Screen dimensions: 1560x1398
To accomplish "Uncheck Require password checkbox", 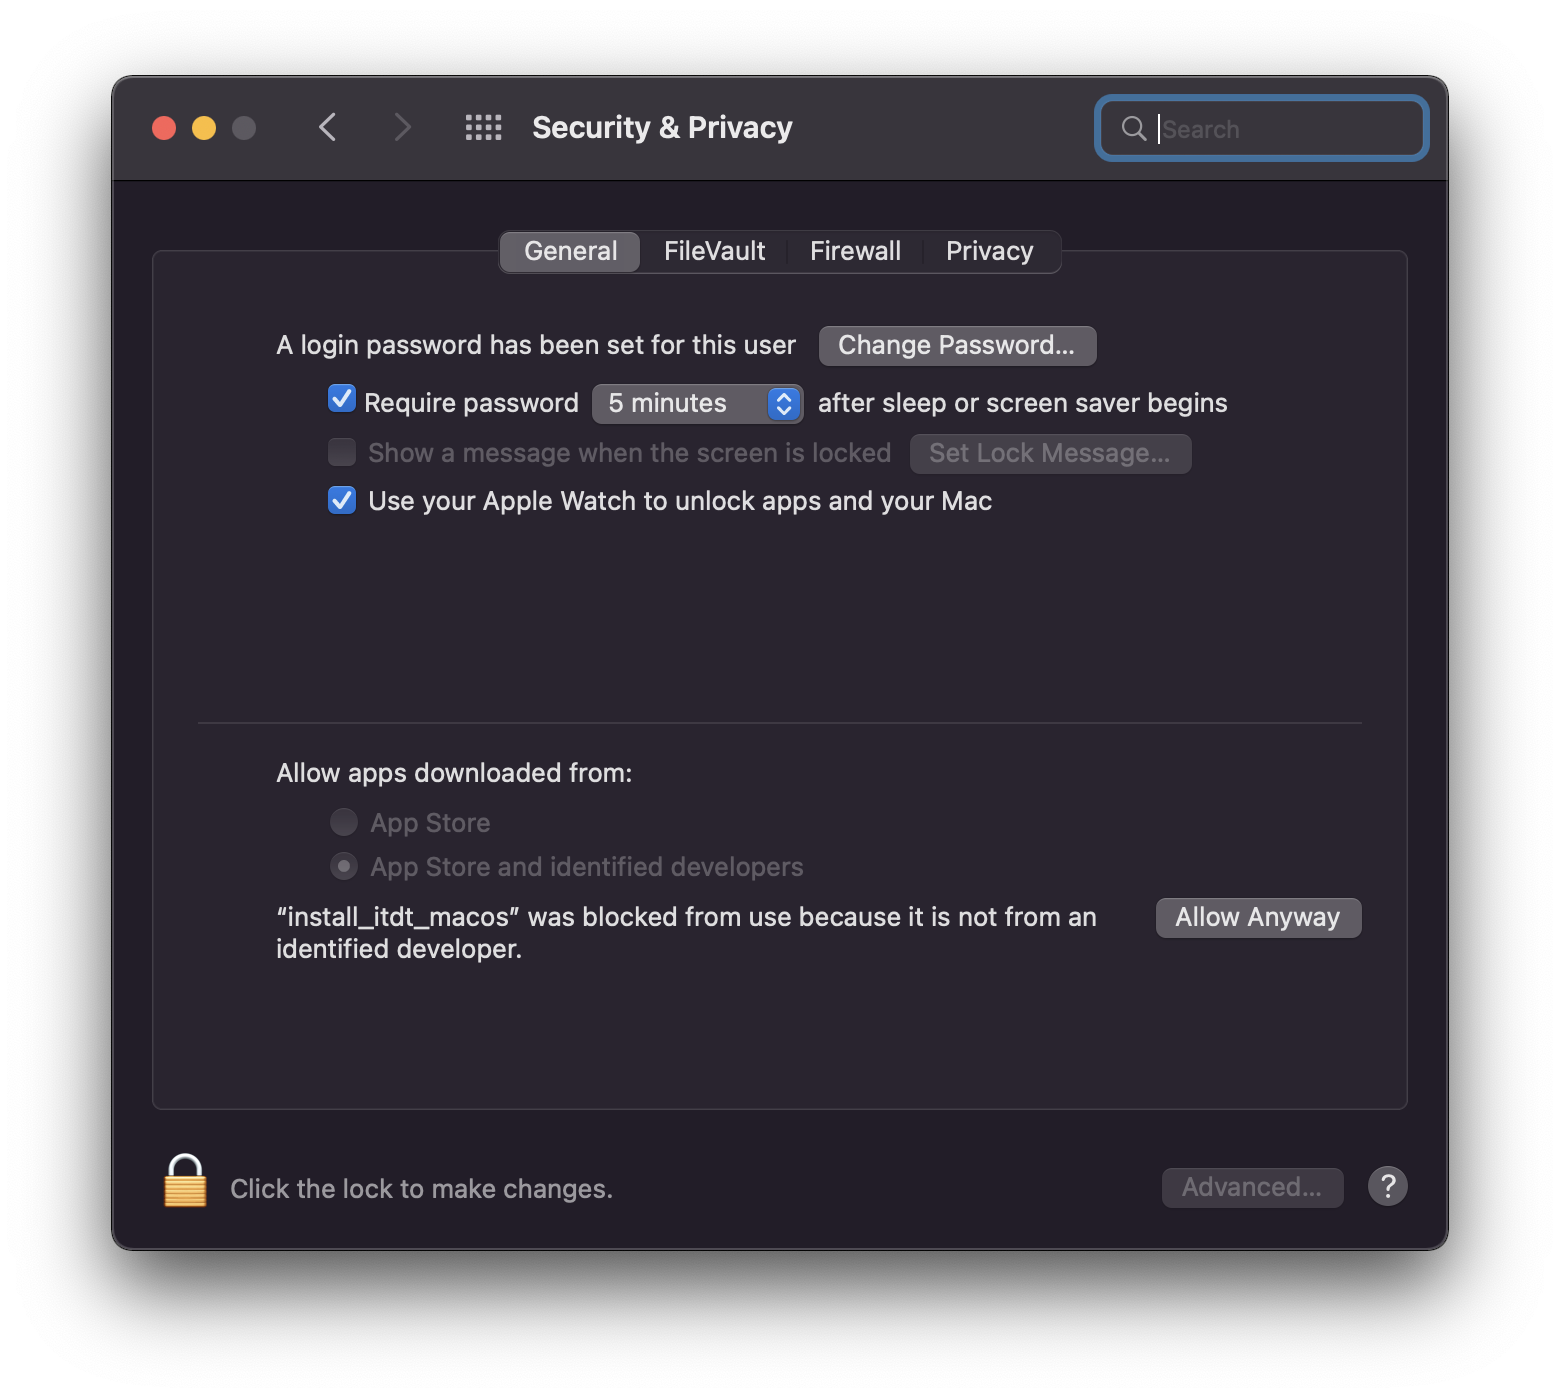I will pos(342,400).
